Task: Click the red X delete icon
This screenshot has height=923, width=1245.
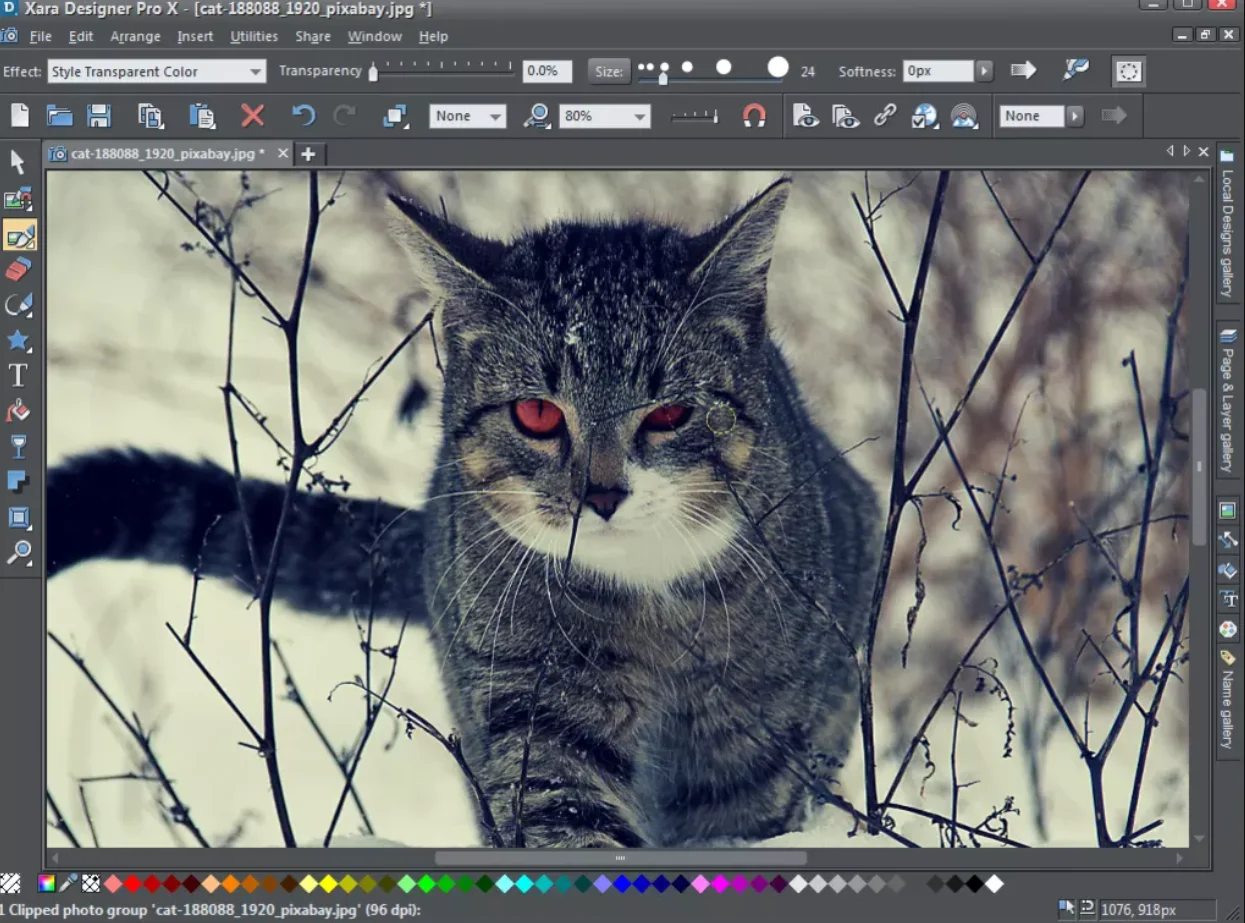Action: point(253,116)
